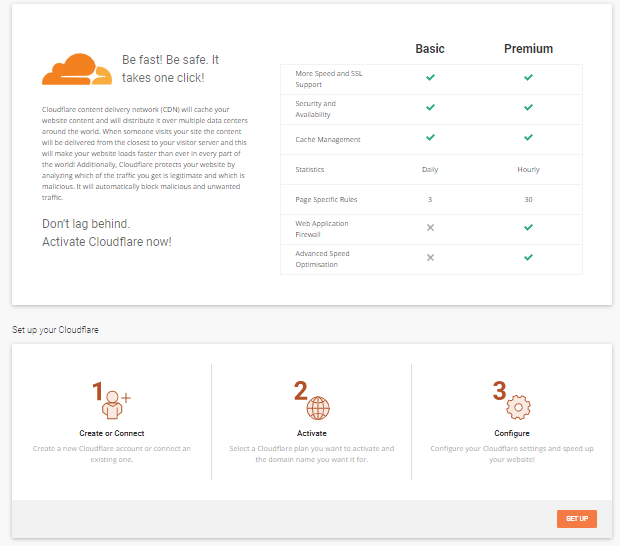The width and height of the screenshot is (620, 546).
Task: Click the Cloudflare cloud logo
Action: click(x=77, y=69)
